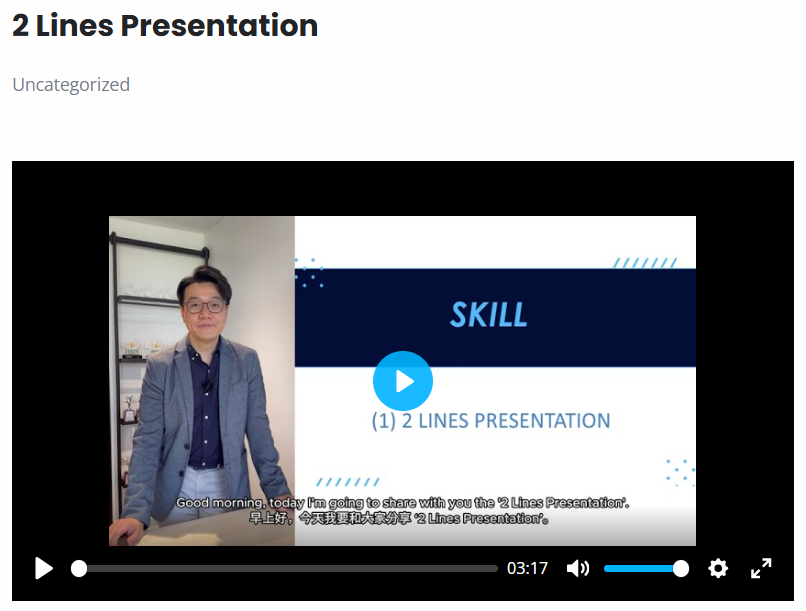Click the video frame showing SKILL slide

402,381
